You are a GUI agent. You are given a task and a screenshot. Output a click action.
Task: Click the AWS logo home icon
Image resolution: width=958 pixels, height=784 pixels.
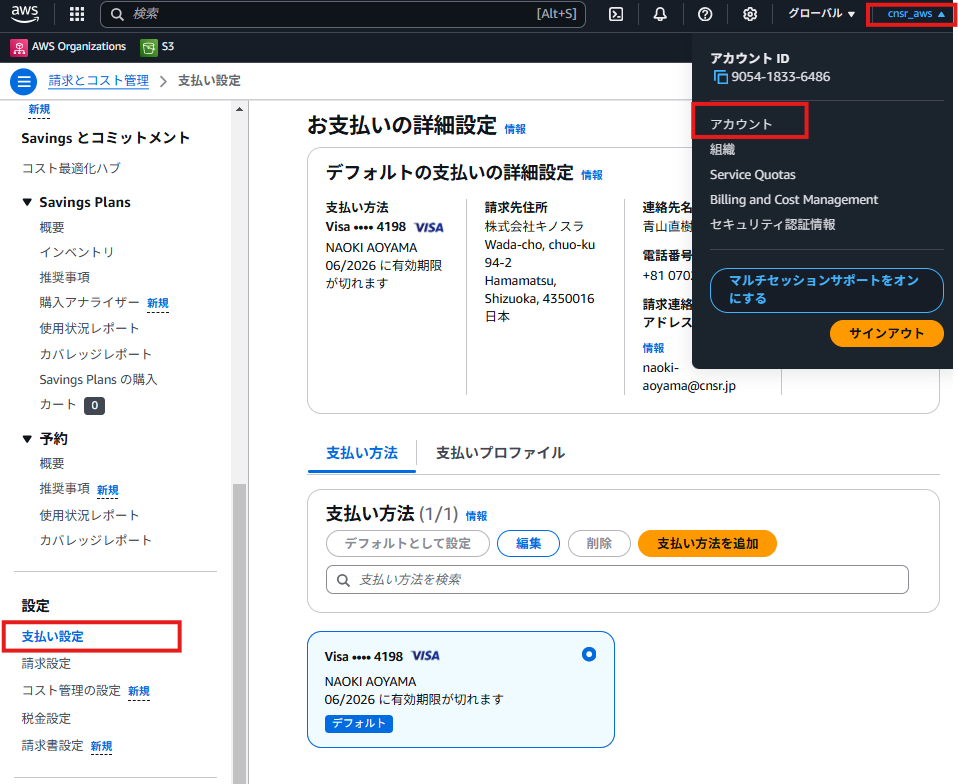click(x=24, y=13)
